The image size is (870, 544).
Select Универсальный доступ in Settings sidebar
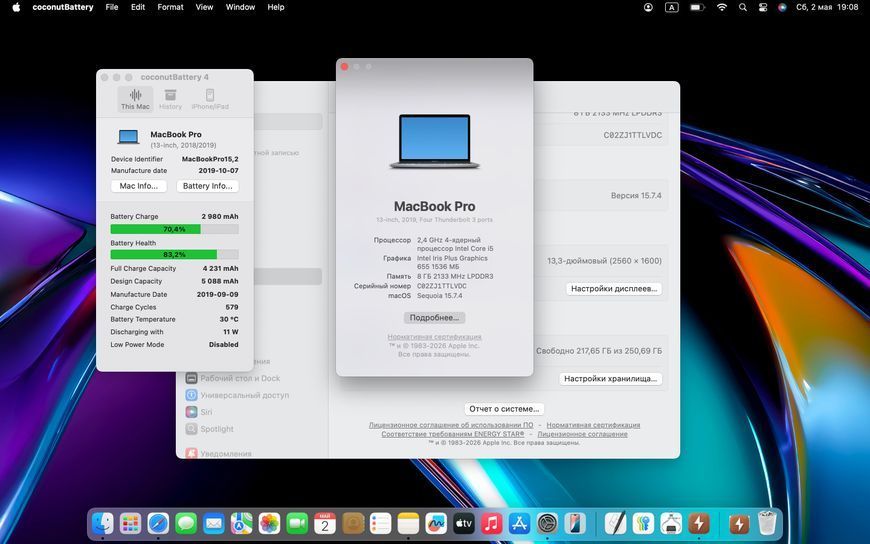(x=237, y=395)
